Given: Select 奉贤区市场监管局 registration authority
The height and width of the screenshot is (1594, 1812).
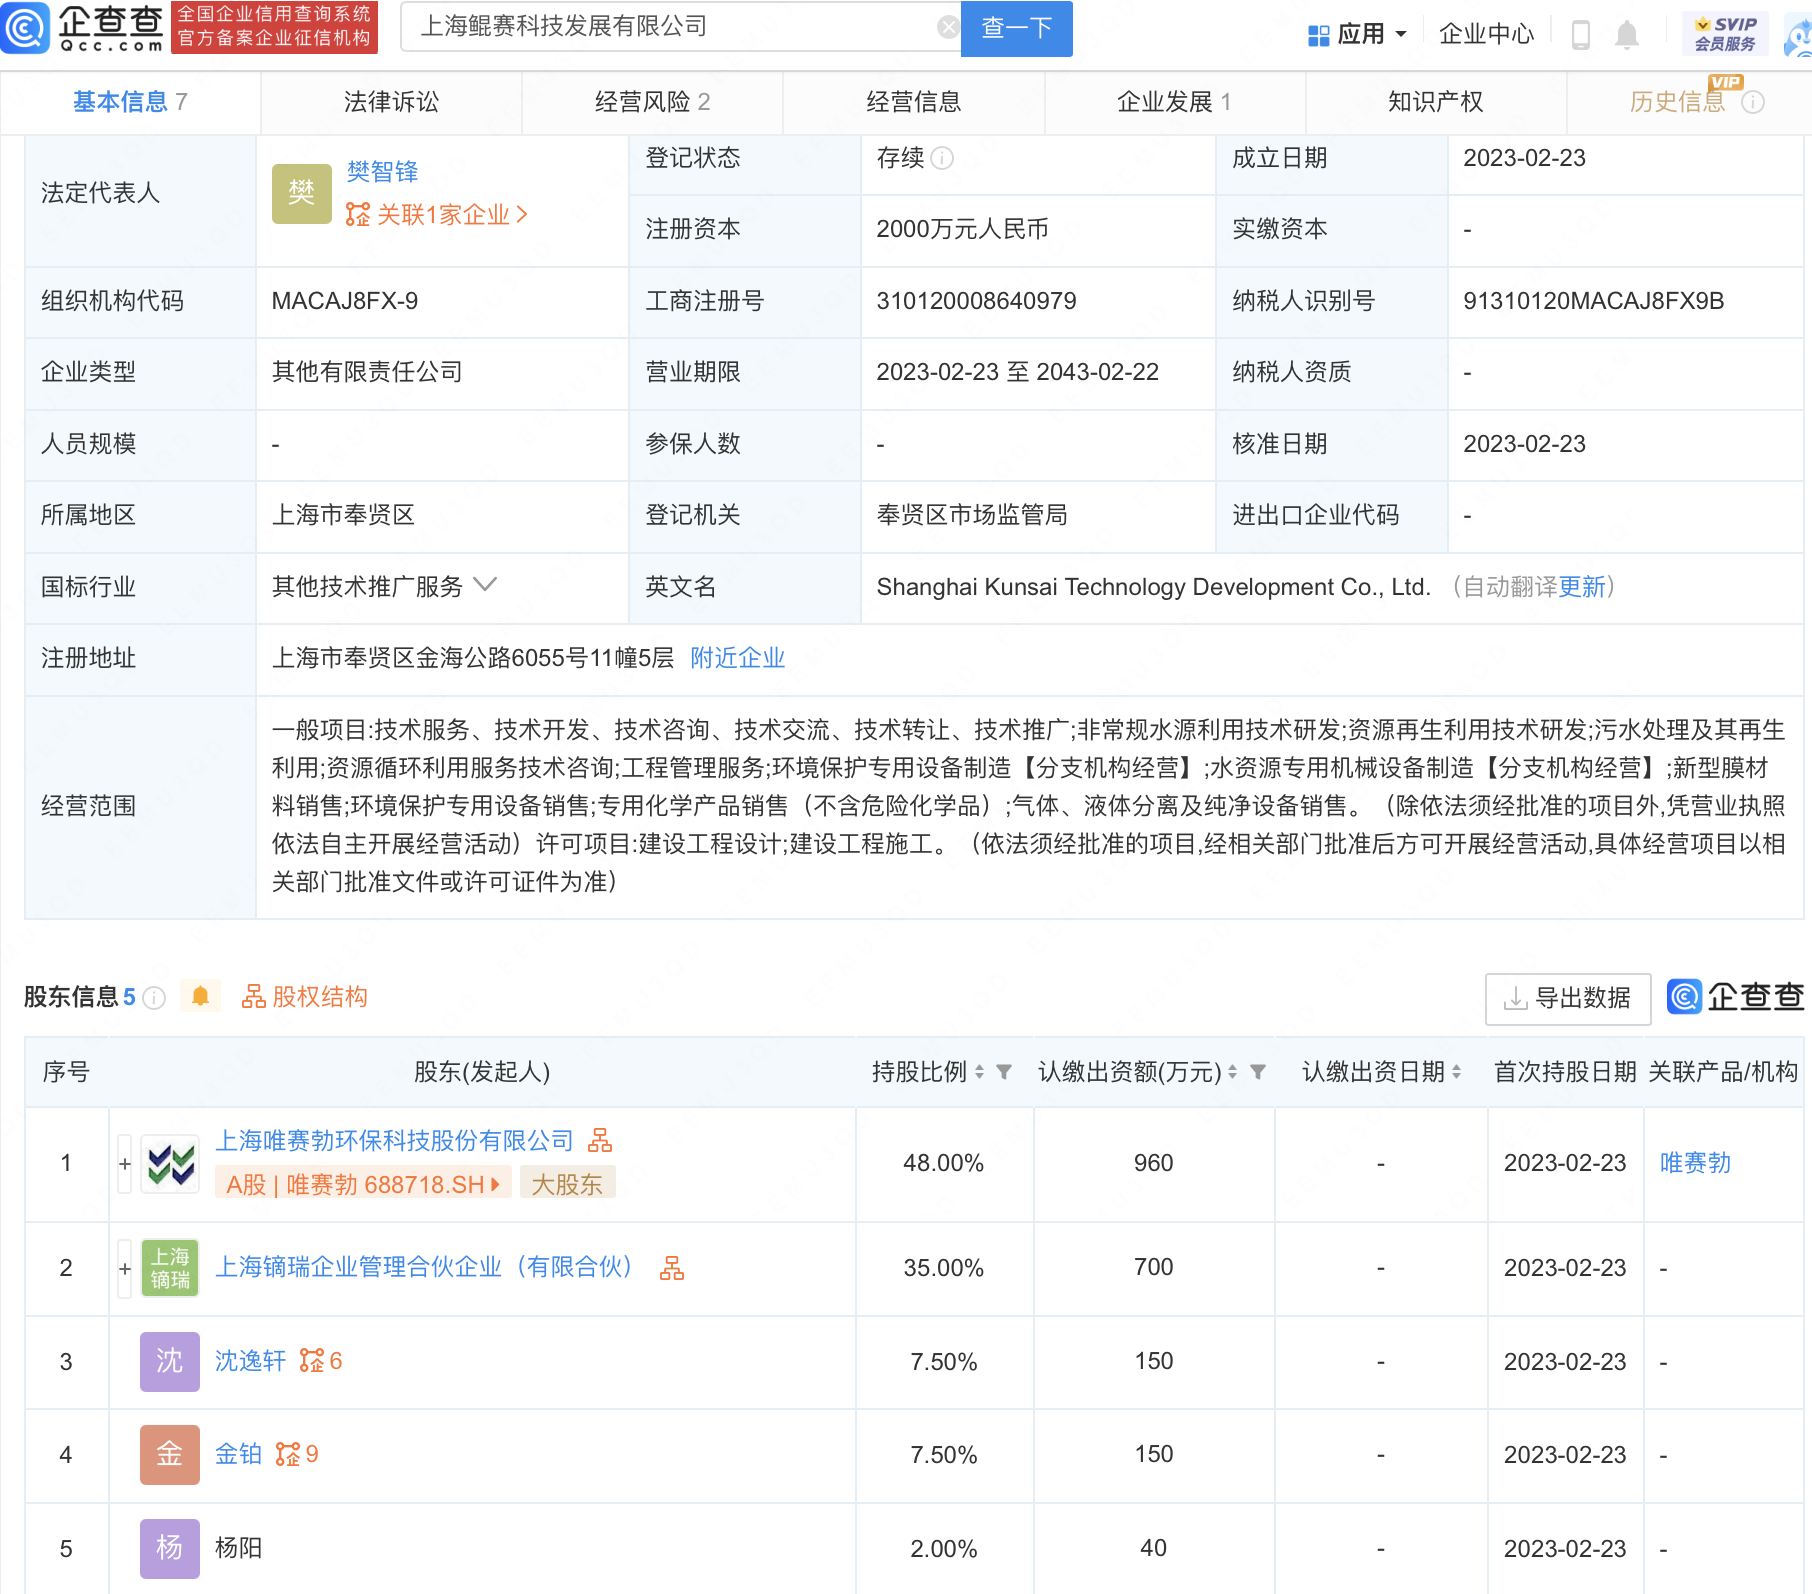Looking at the screenshot, I should (971, 515).
